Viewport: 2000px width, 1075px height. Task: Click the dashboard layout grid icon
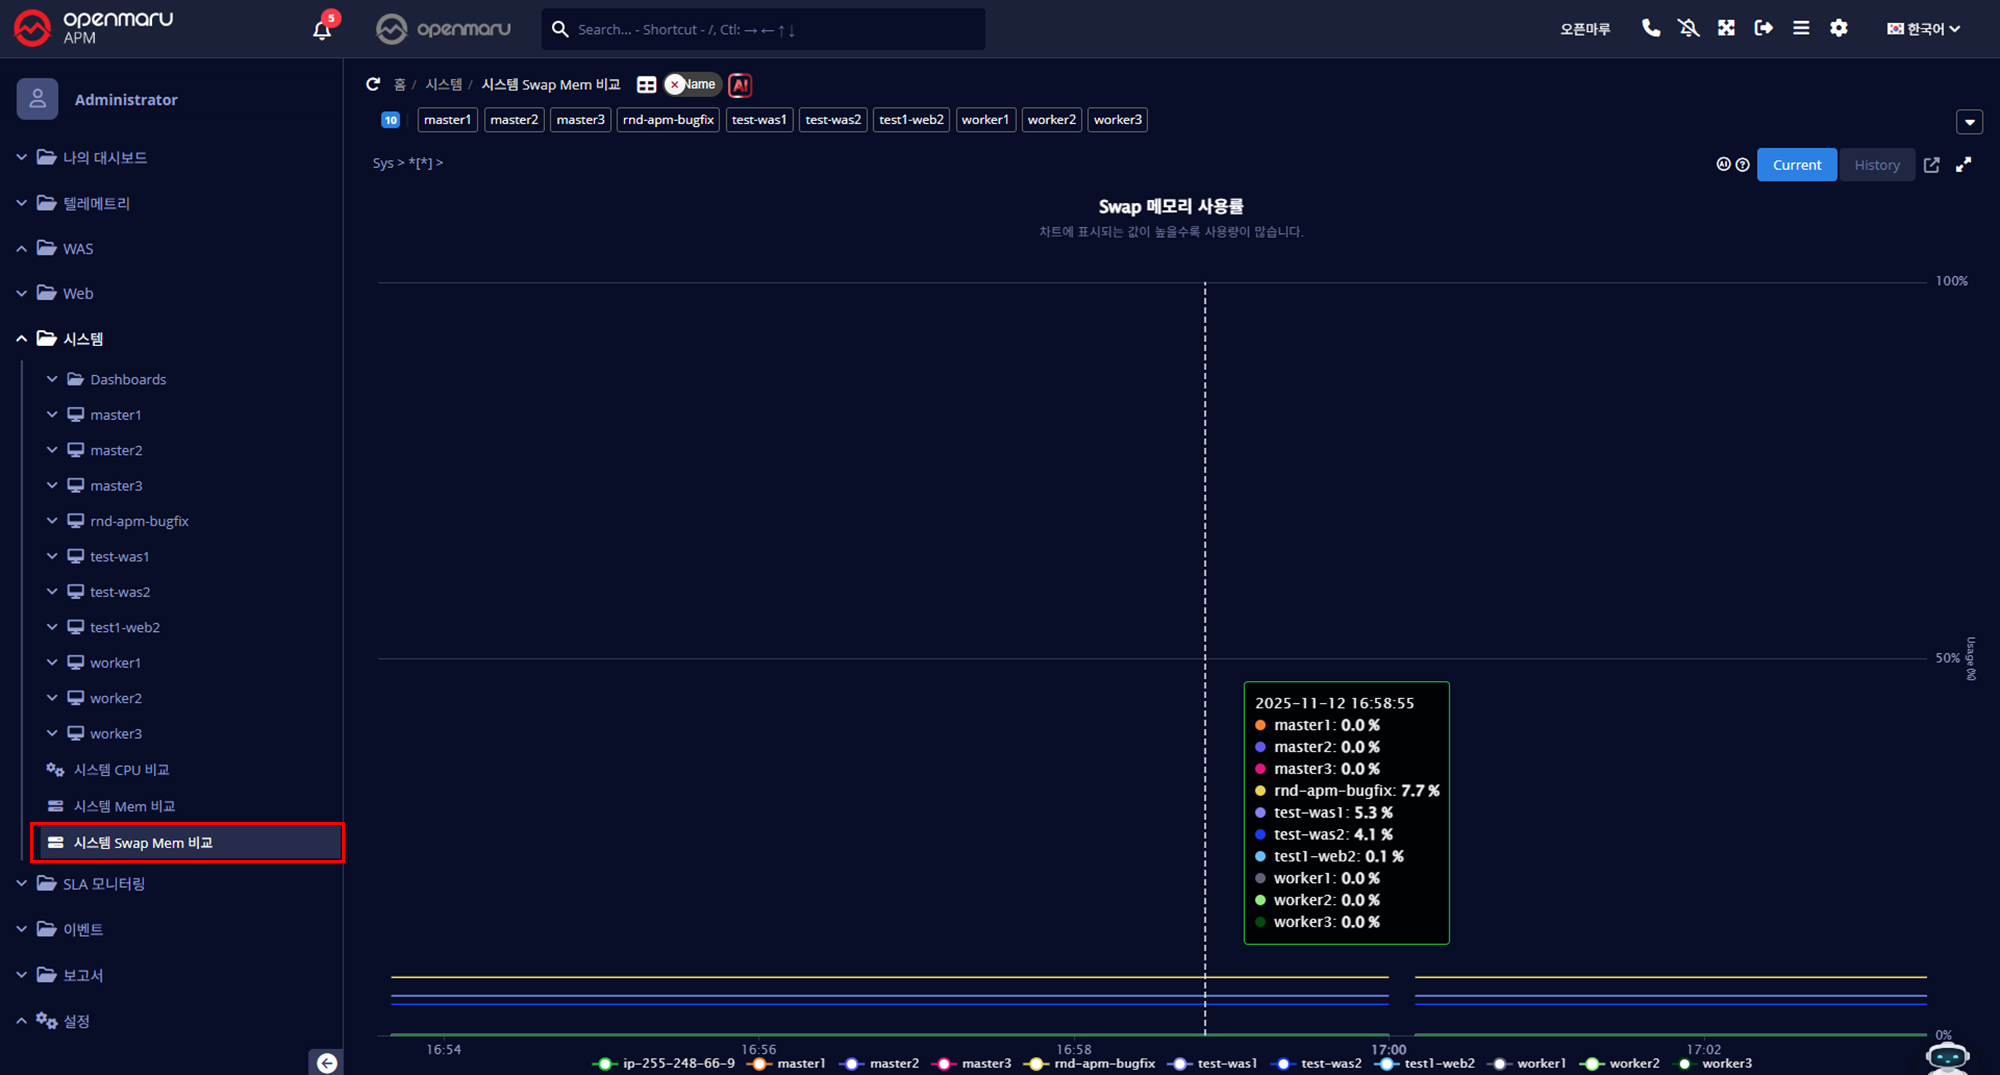click(647, 85)
